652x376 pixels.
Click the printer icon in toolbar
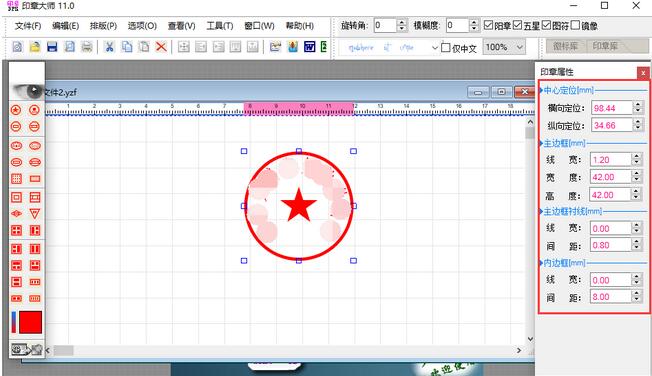coord(86,47)
